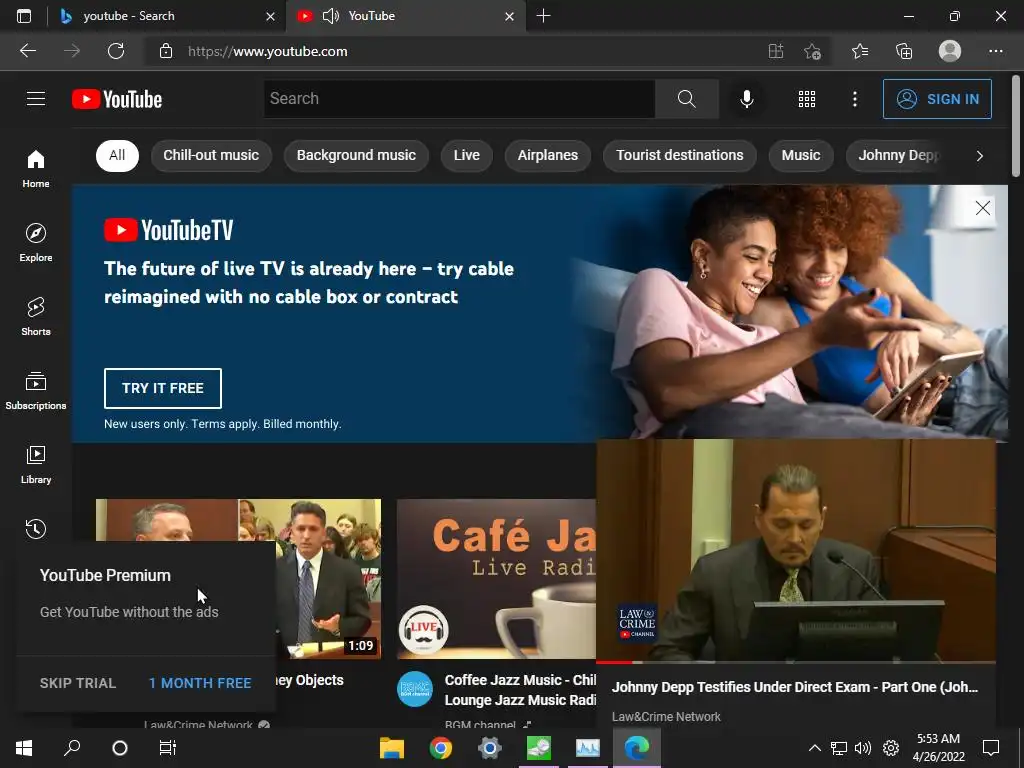Select the Chill-out music chip
Image resolution: width=1024 pixels, height=768 pixels.
point(211,155)
